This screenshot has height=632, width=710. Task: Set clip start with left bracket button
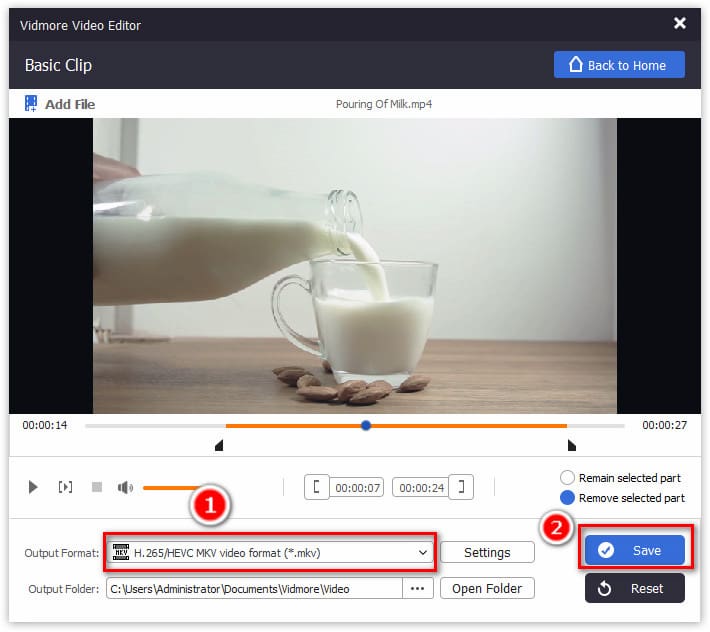coord(317,487)
